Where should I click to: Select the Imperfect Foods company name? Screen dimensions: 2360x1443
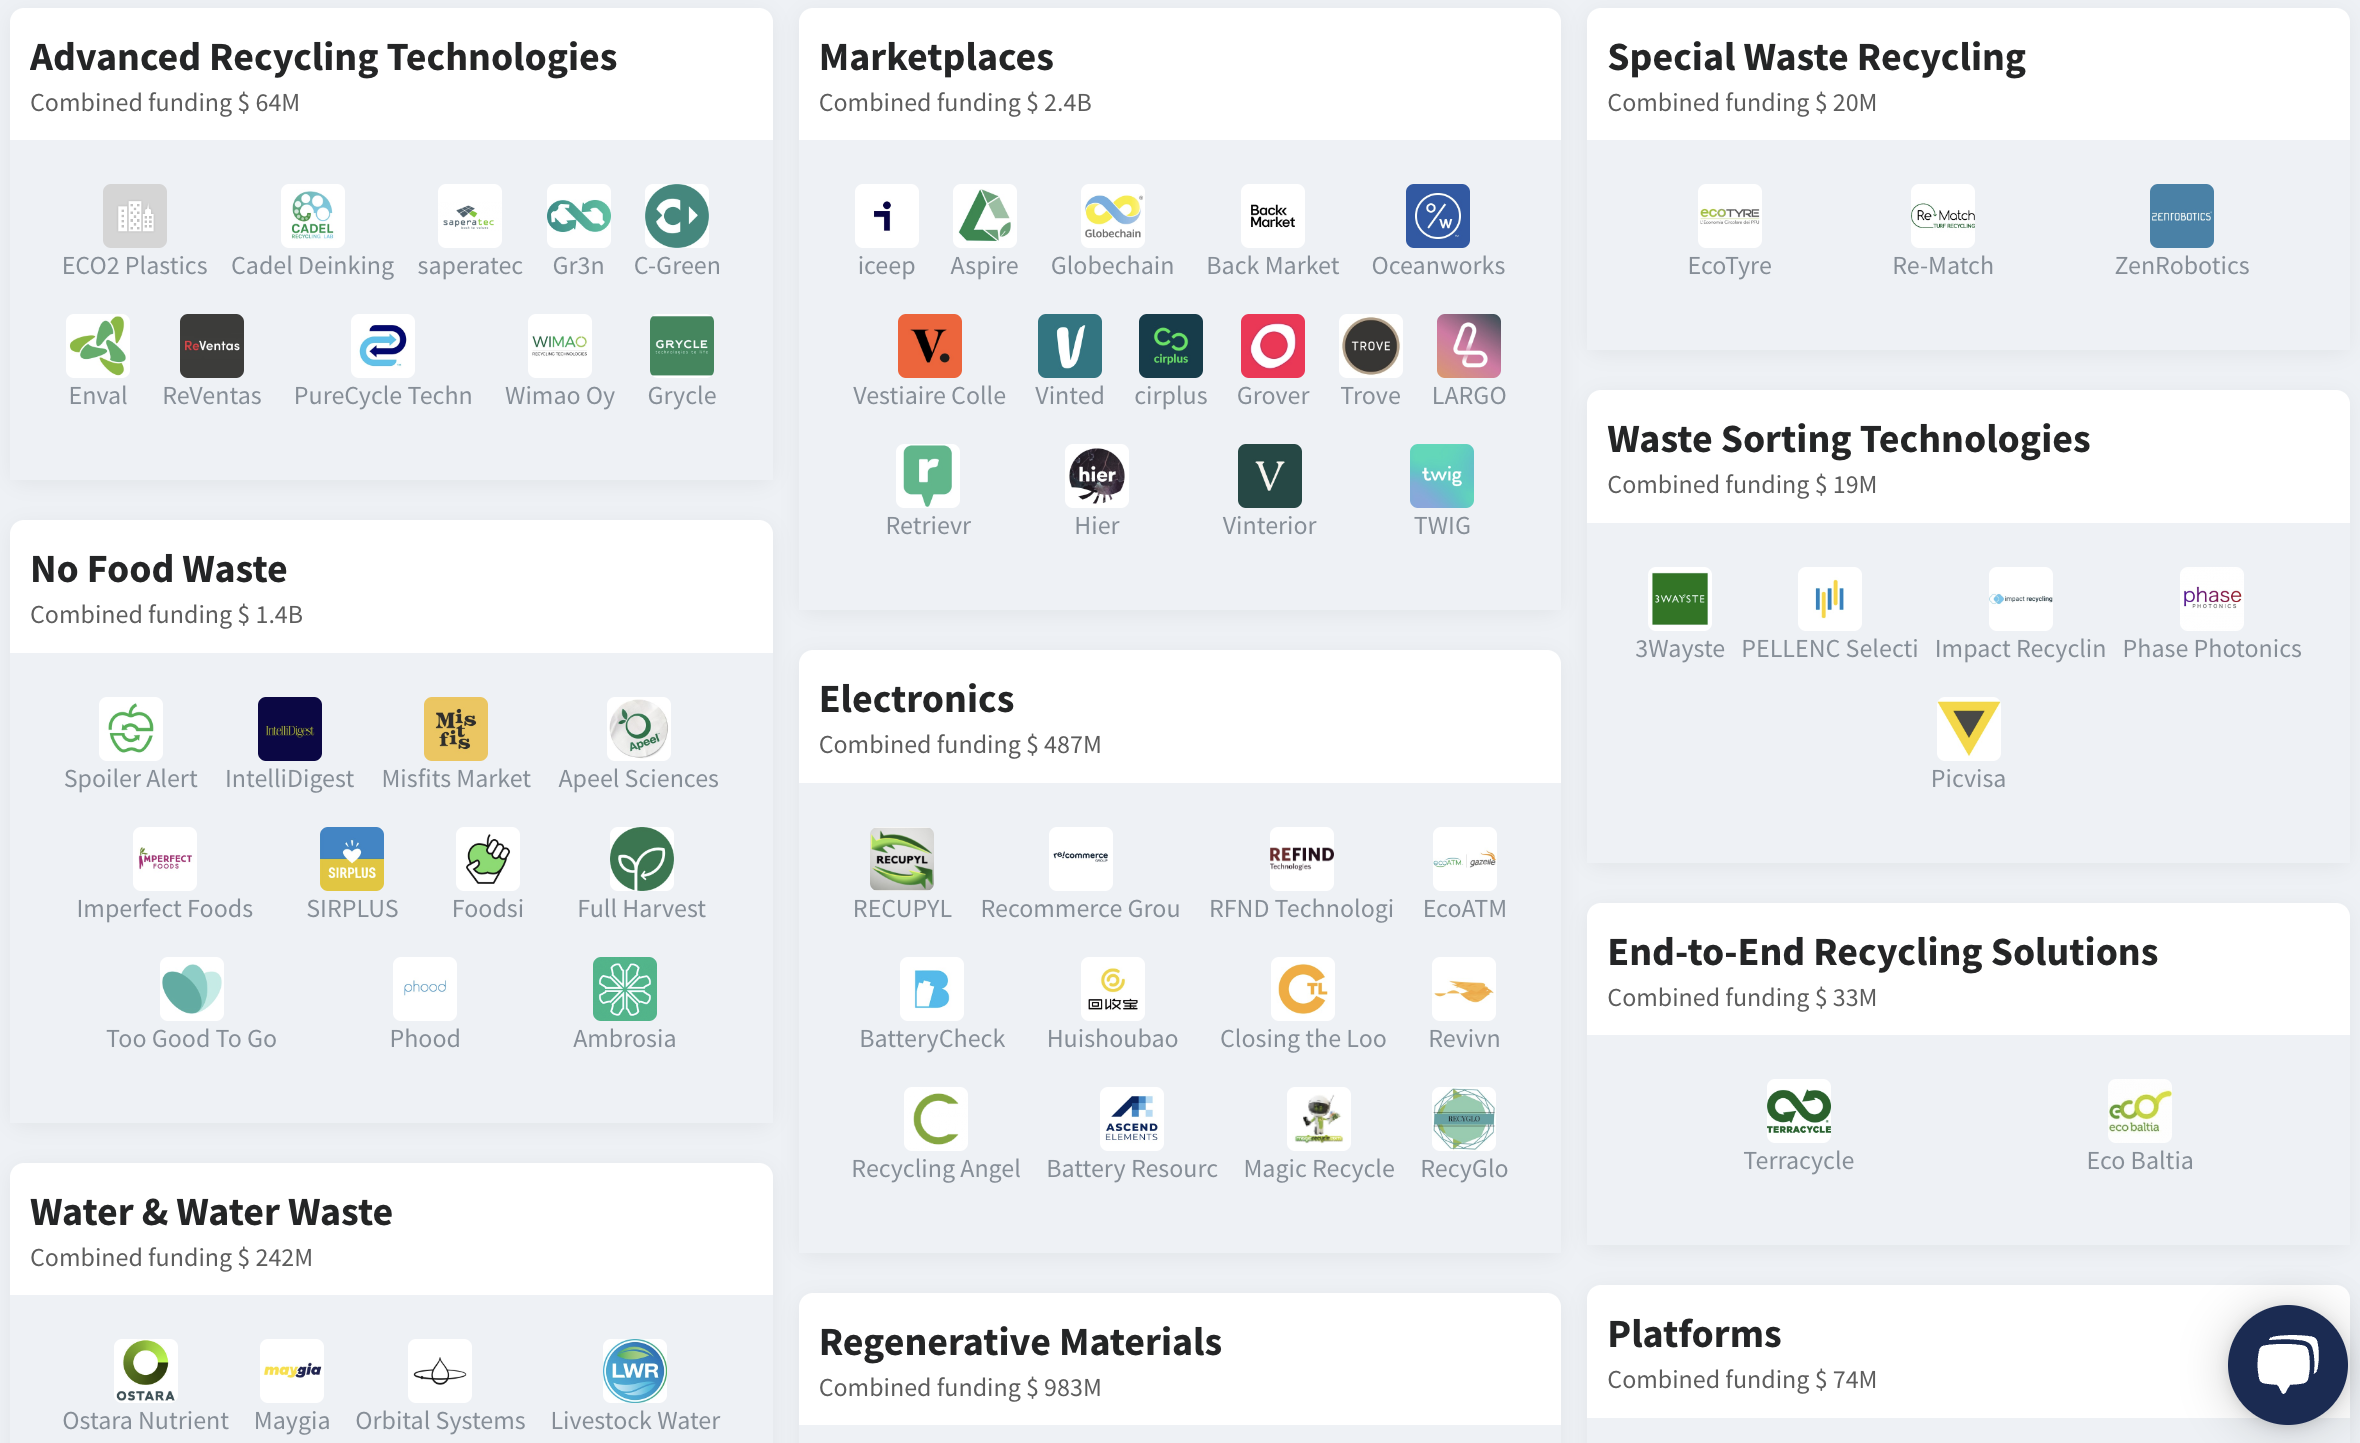[x=165, y=909]
